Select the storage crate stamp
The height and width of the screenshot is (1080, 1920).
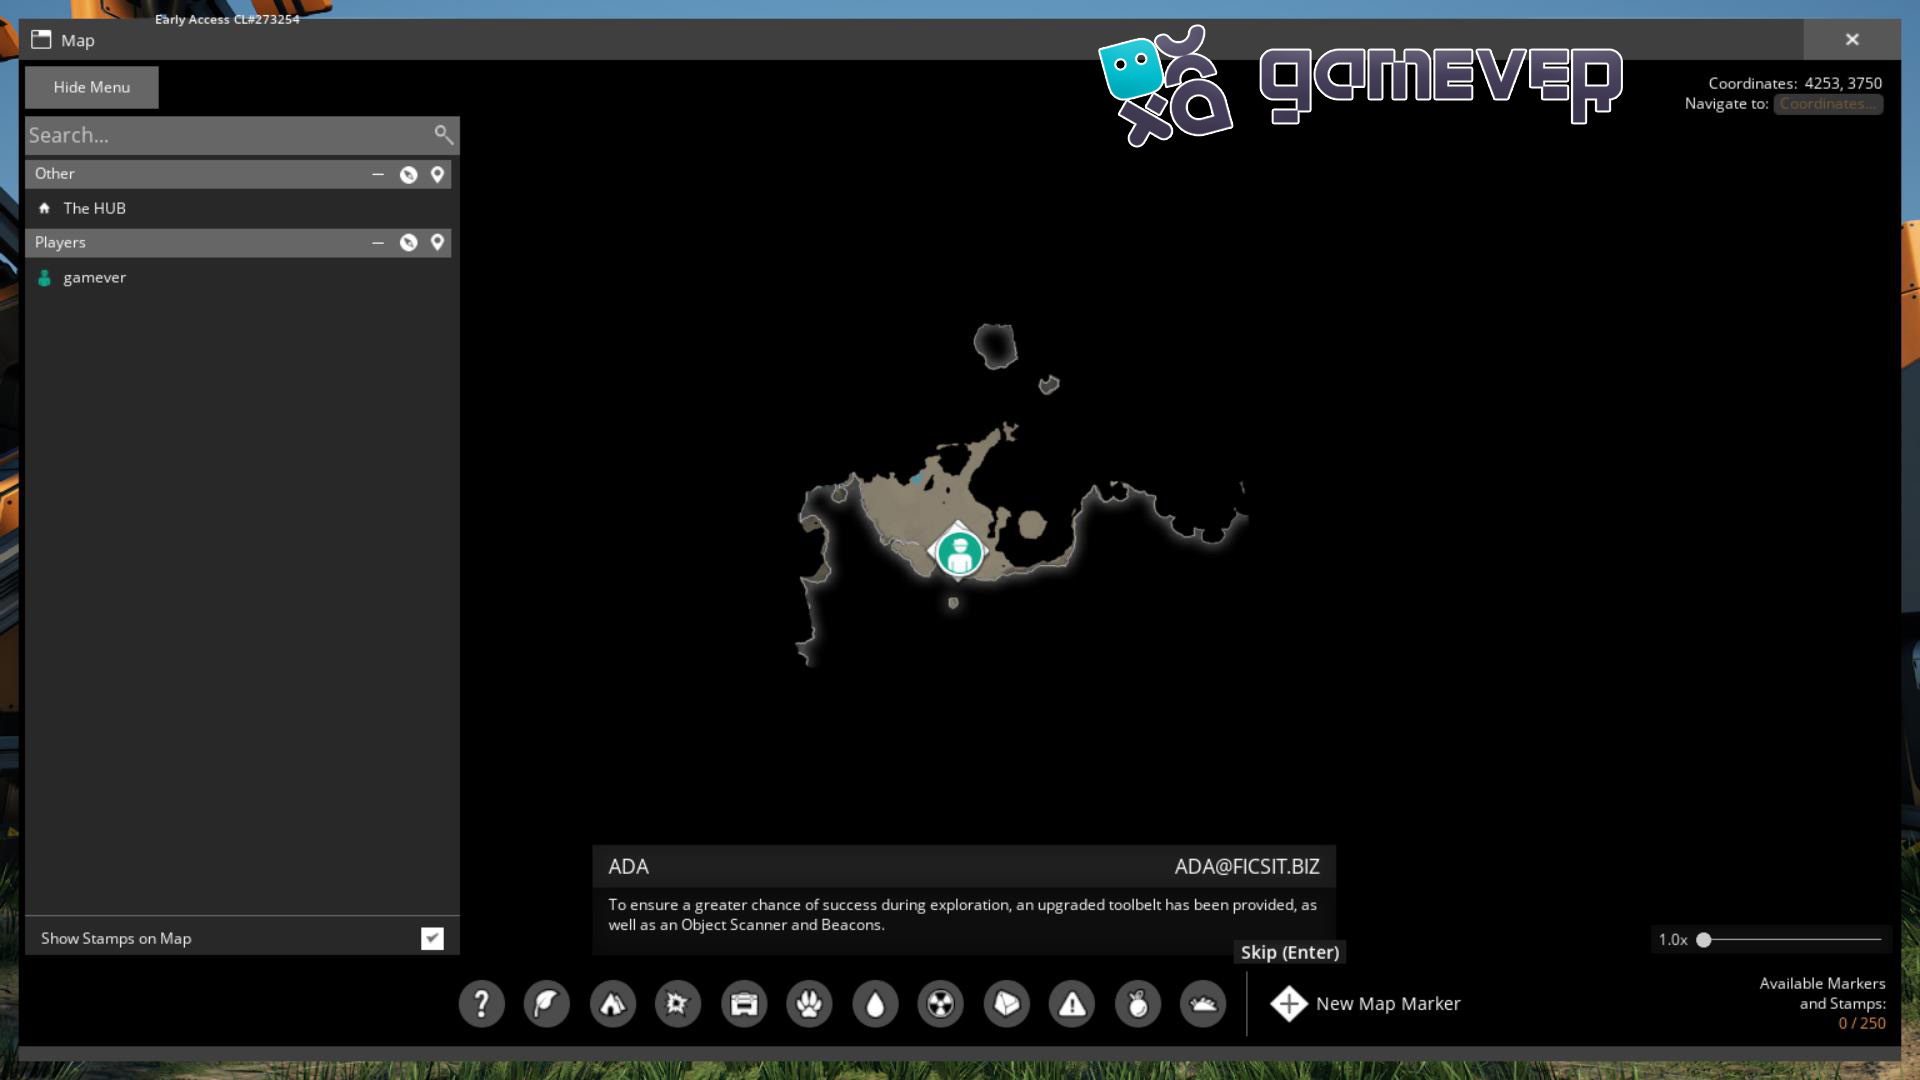pyautogui.click(x=744, y=1003)
